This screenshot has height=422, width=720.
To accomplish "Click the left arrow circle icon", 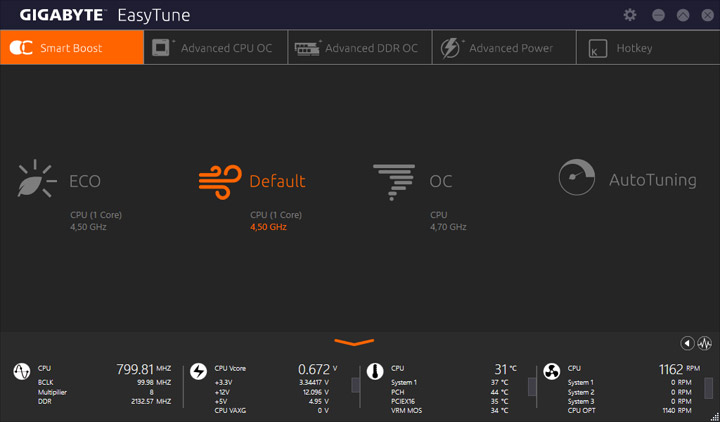I will point(687,343).
